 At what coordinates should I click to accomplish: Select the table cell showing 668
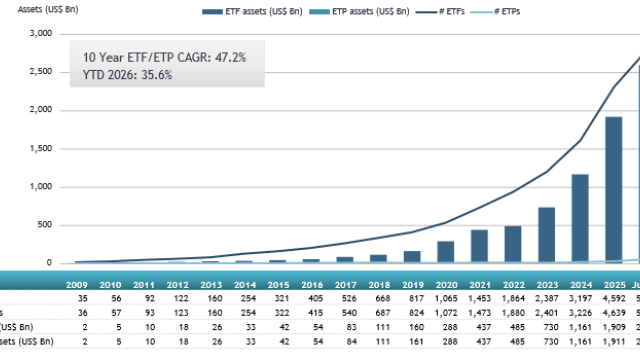coord(383,299)
